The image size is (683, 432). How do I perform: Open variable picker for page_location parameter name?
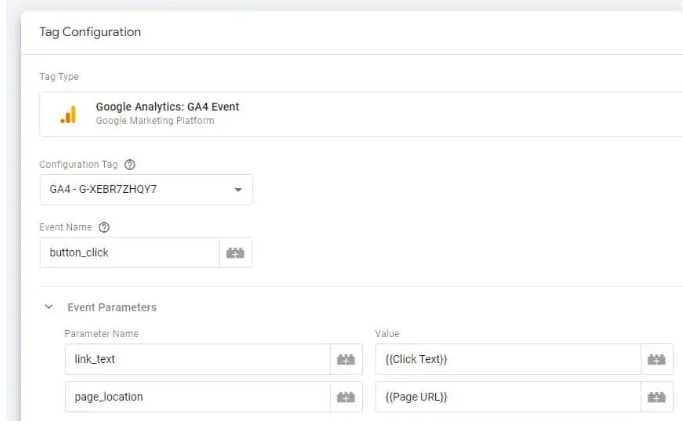click(346, 397)
